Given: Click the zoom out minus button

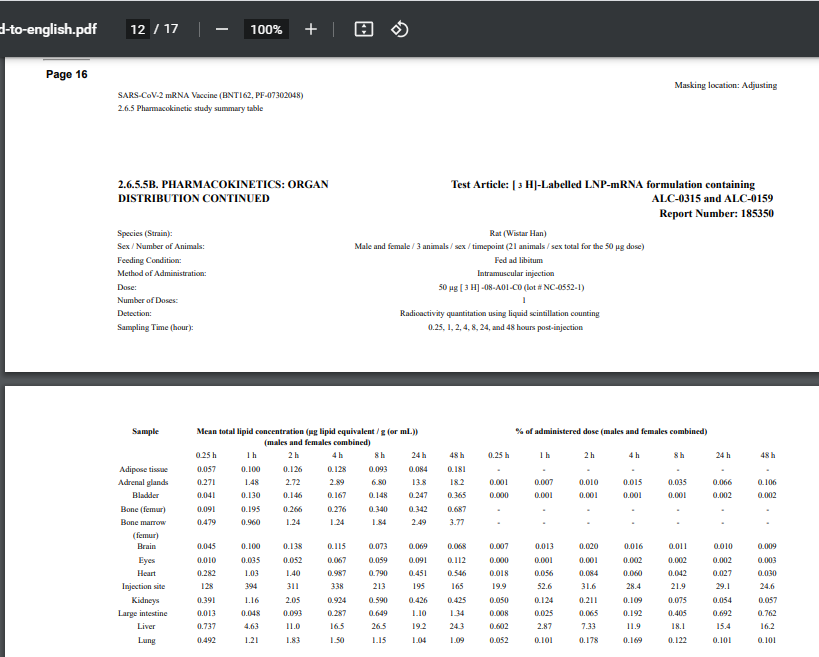Looking at the screenshot, I should (221, 29).
